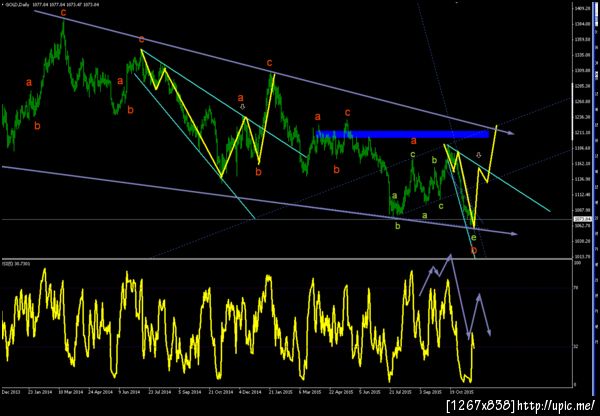Click the '5 Sep 2014' date label

[189, 392]
